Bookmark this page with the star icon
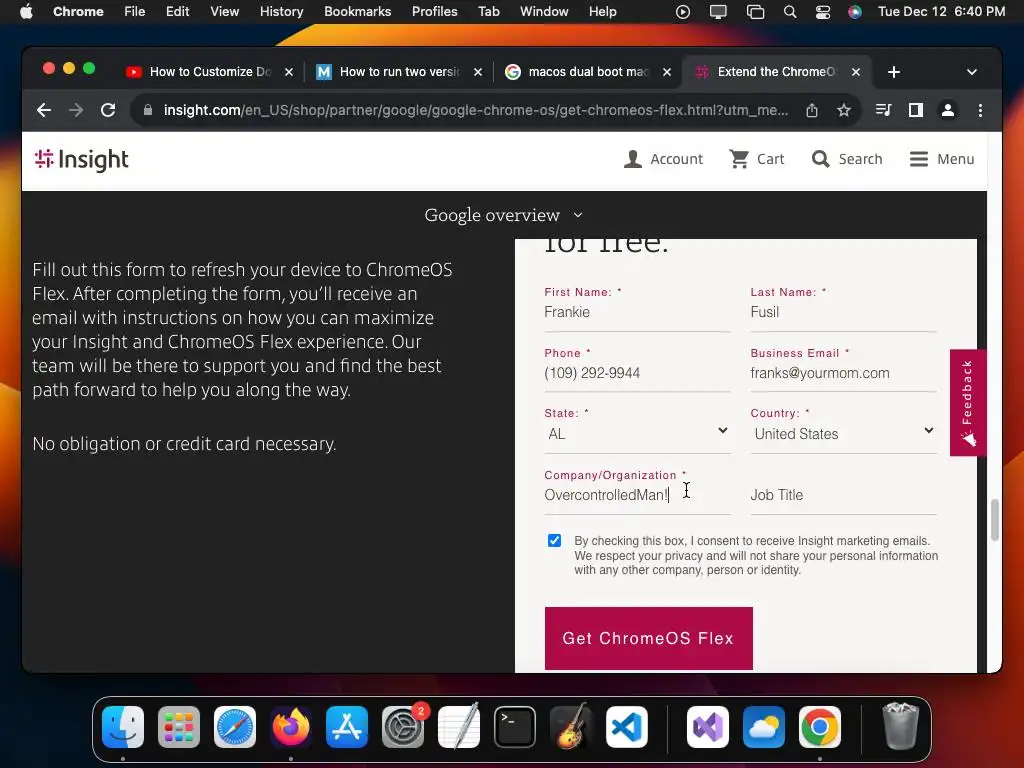This screenshot has height=768, width=1024. 844,110
